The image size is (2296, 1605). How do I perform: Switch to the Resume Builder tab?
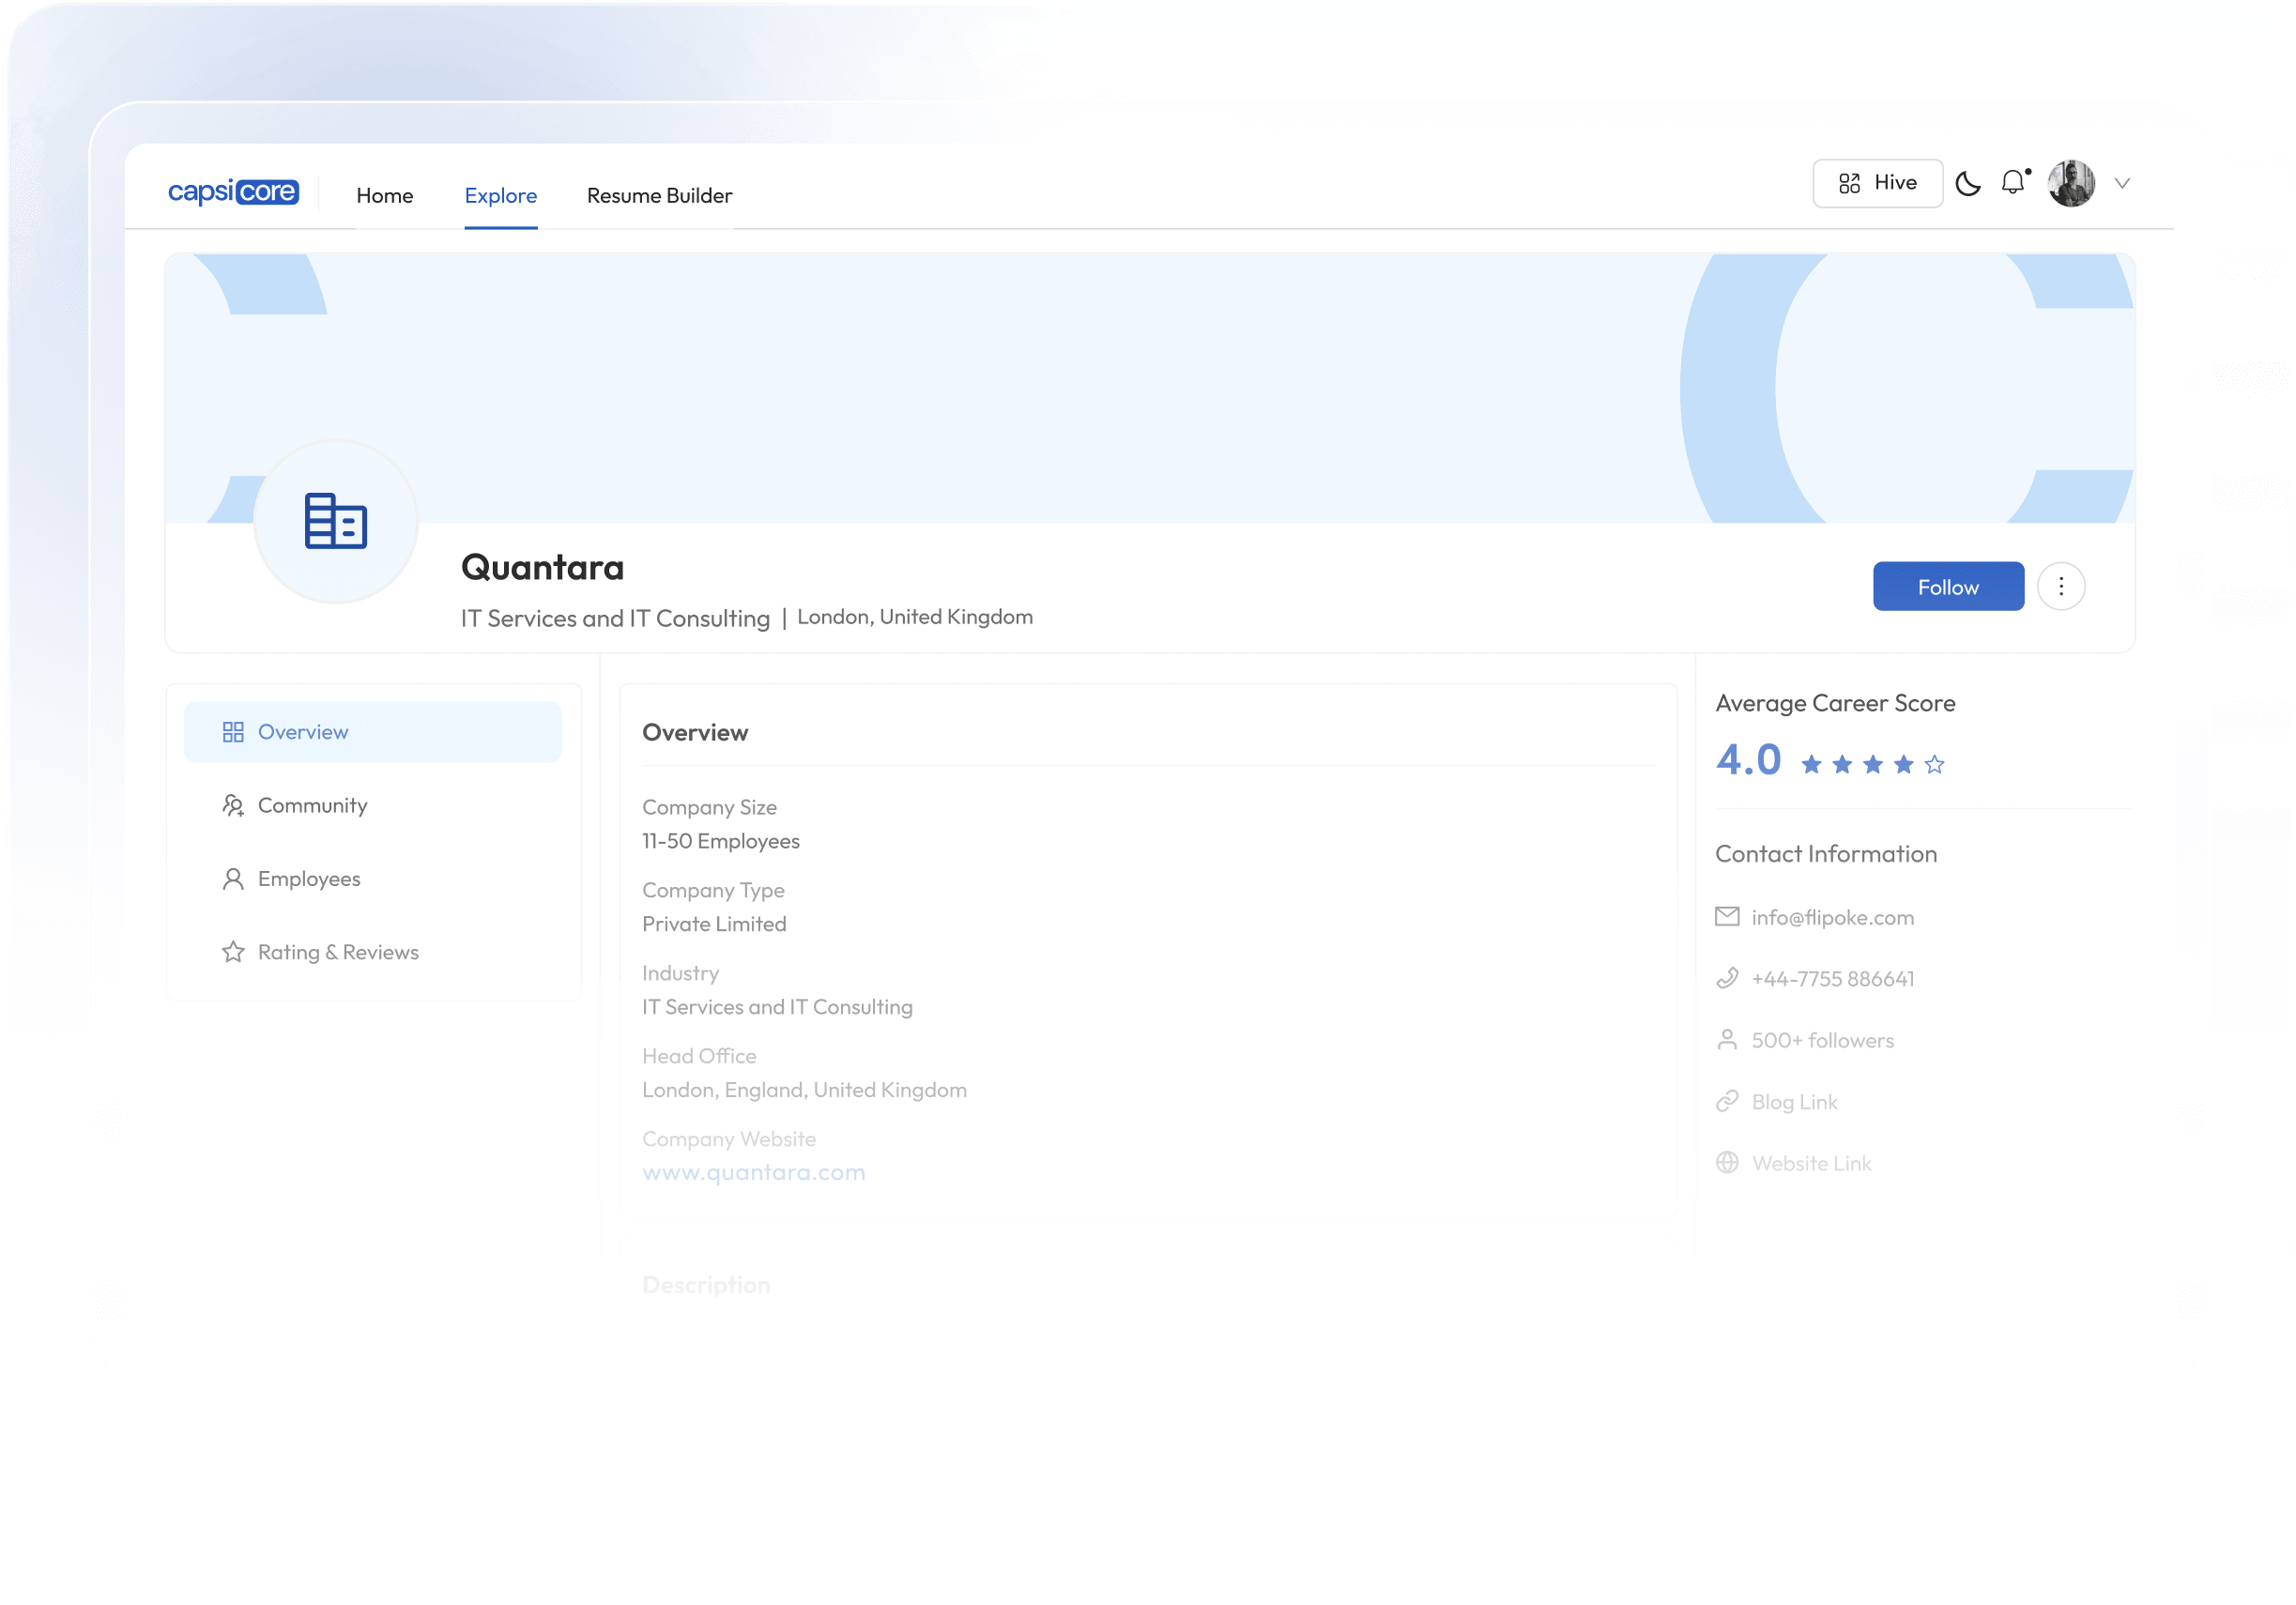pyautogui.click(x=660, y=195)
